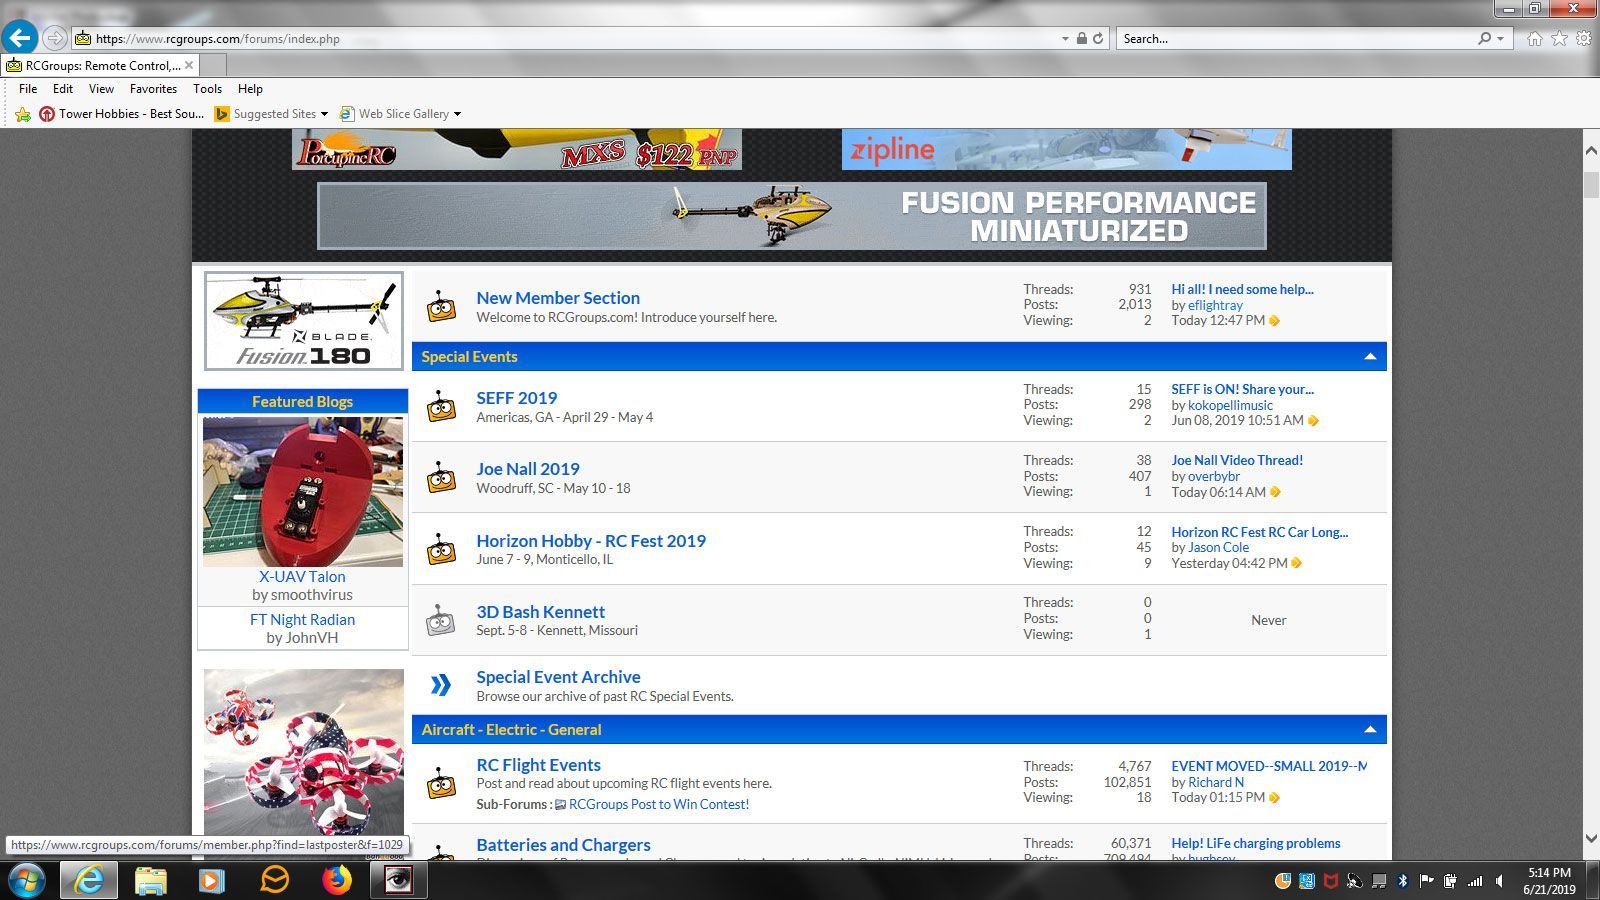Click the page scrollbar down arrow

[1590, 839]
